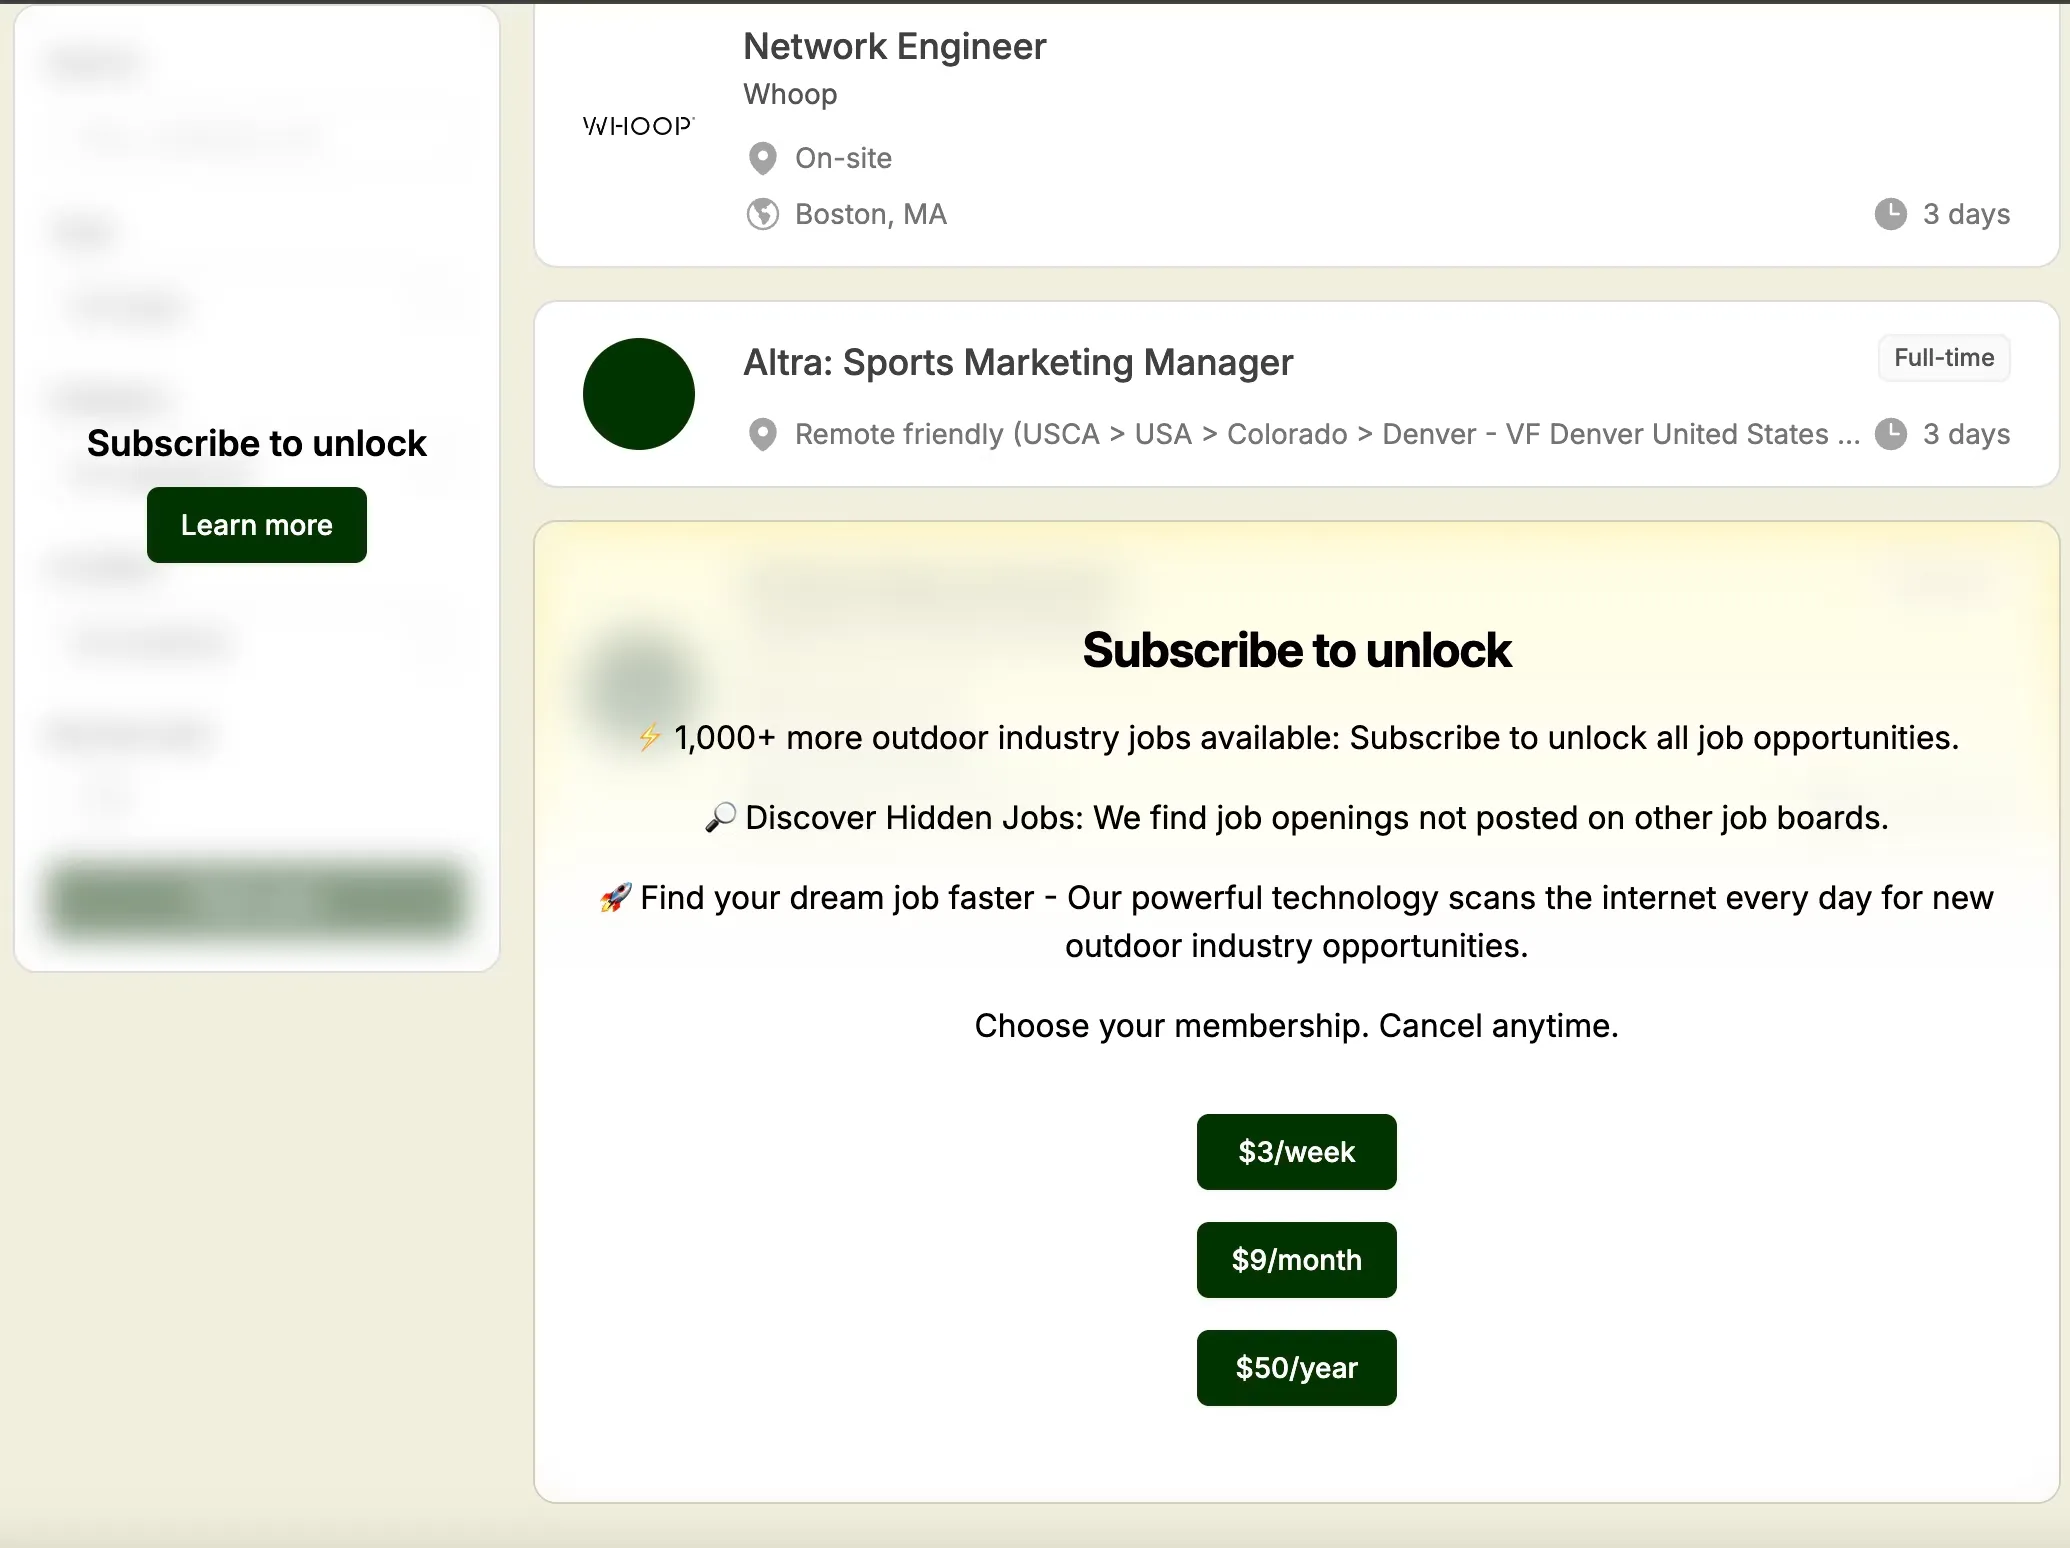Screen dimensions: 2070x1548
Task: Open the Whoop company page link
Action: point(790,94)
